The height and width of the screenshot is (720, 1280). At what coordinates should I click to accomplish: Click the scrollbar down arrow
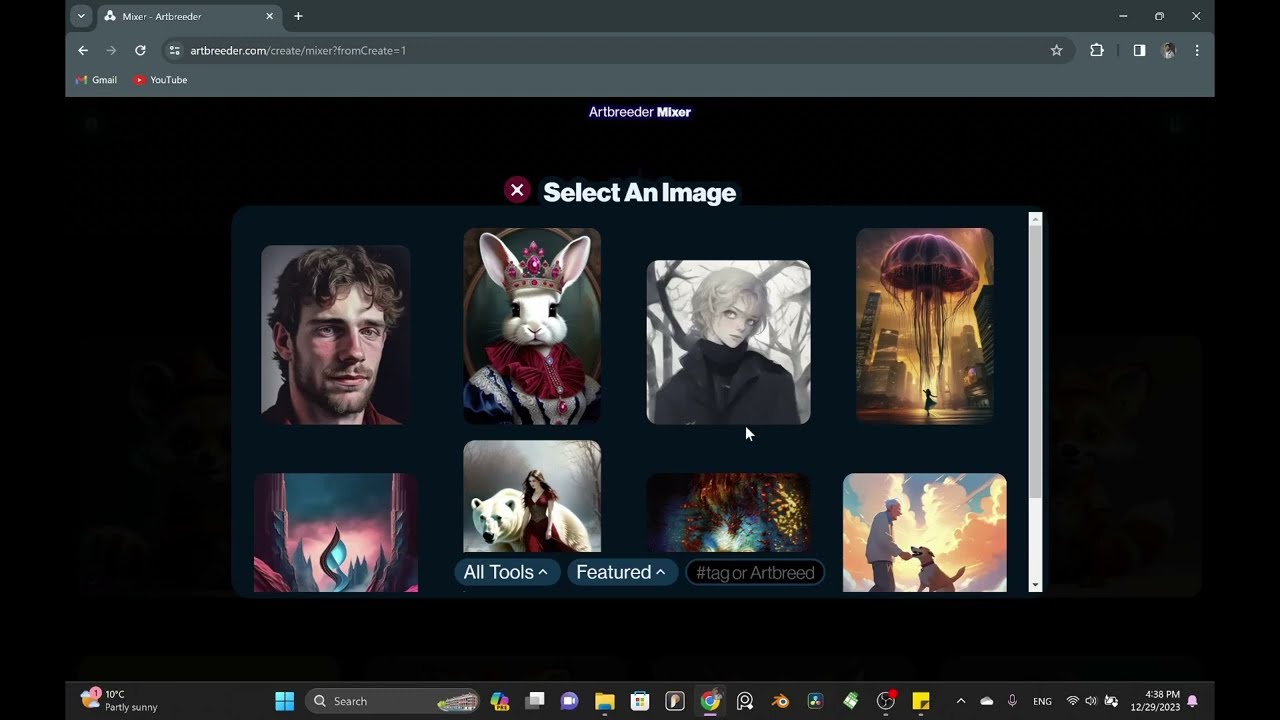[1035, 585]
